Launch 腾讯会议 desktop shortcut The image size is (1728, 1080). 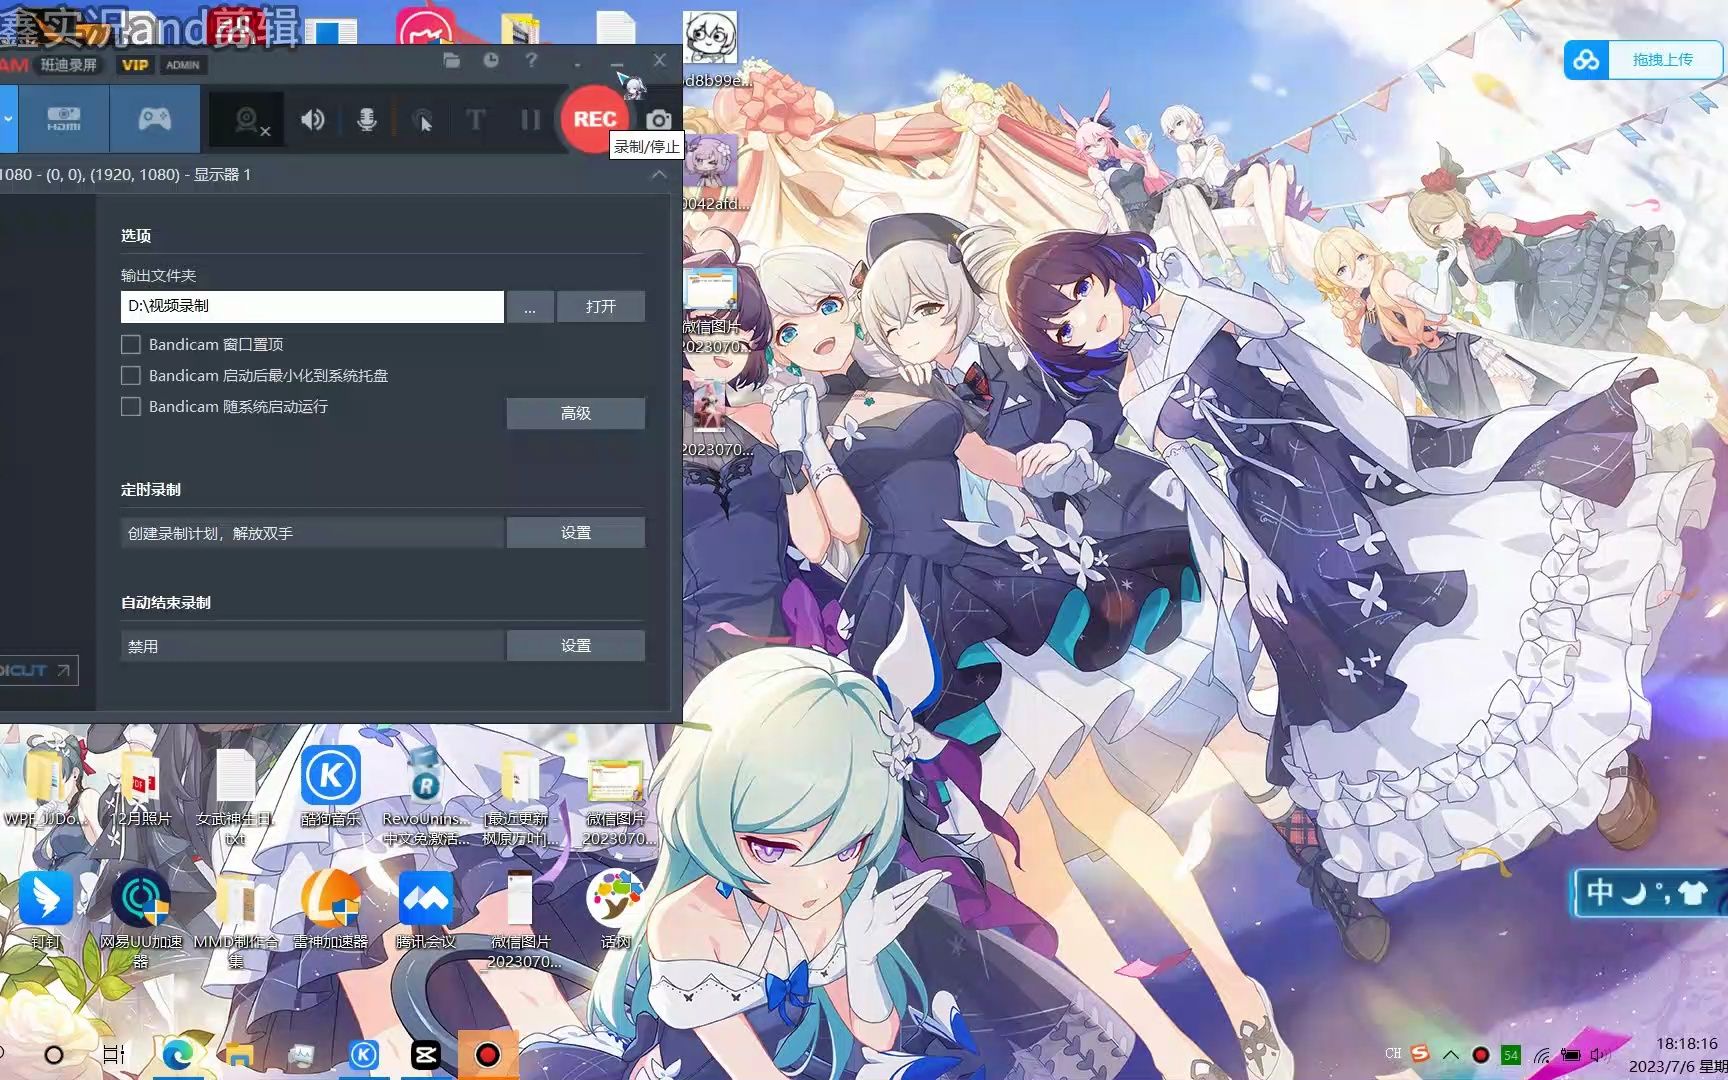click(x=425, y=909)
